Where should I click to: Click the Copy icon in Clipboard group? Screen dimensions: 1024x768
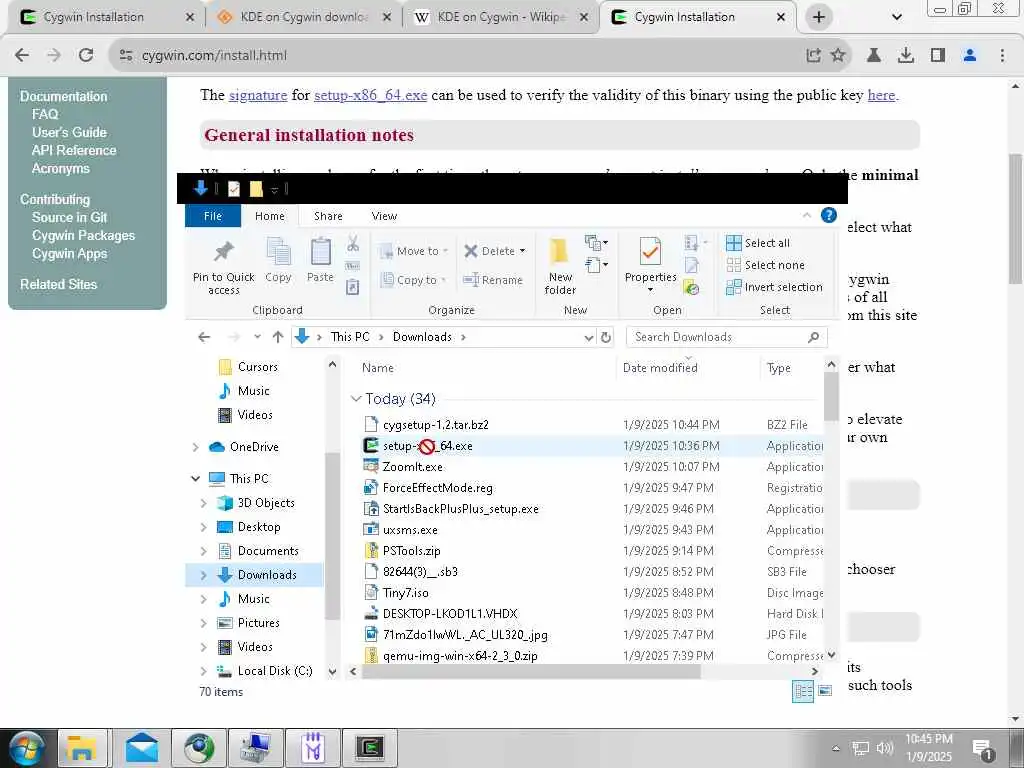[x=278, y=252]
